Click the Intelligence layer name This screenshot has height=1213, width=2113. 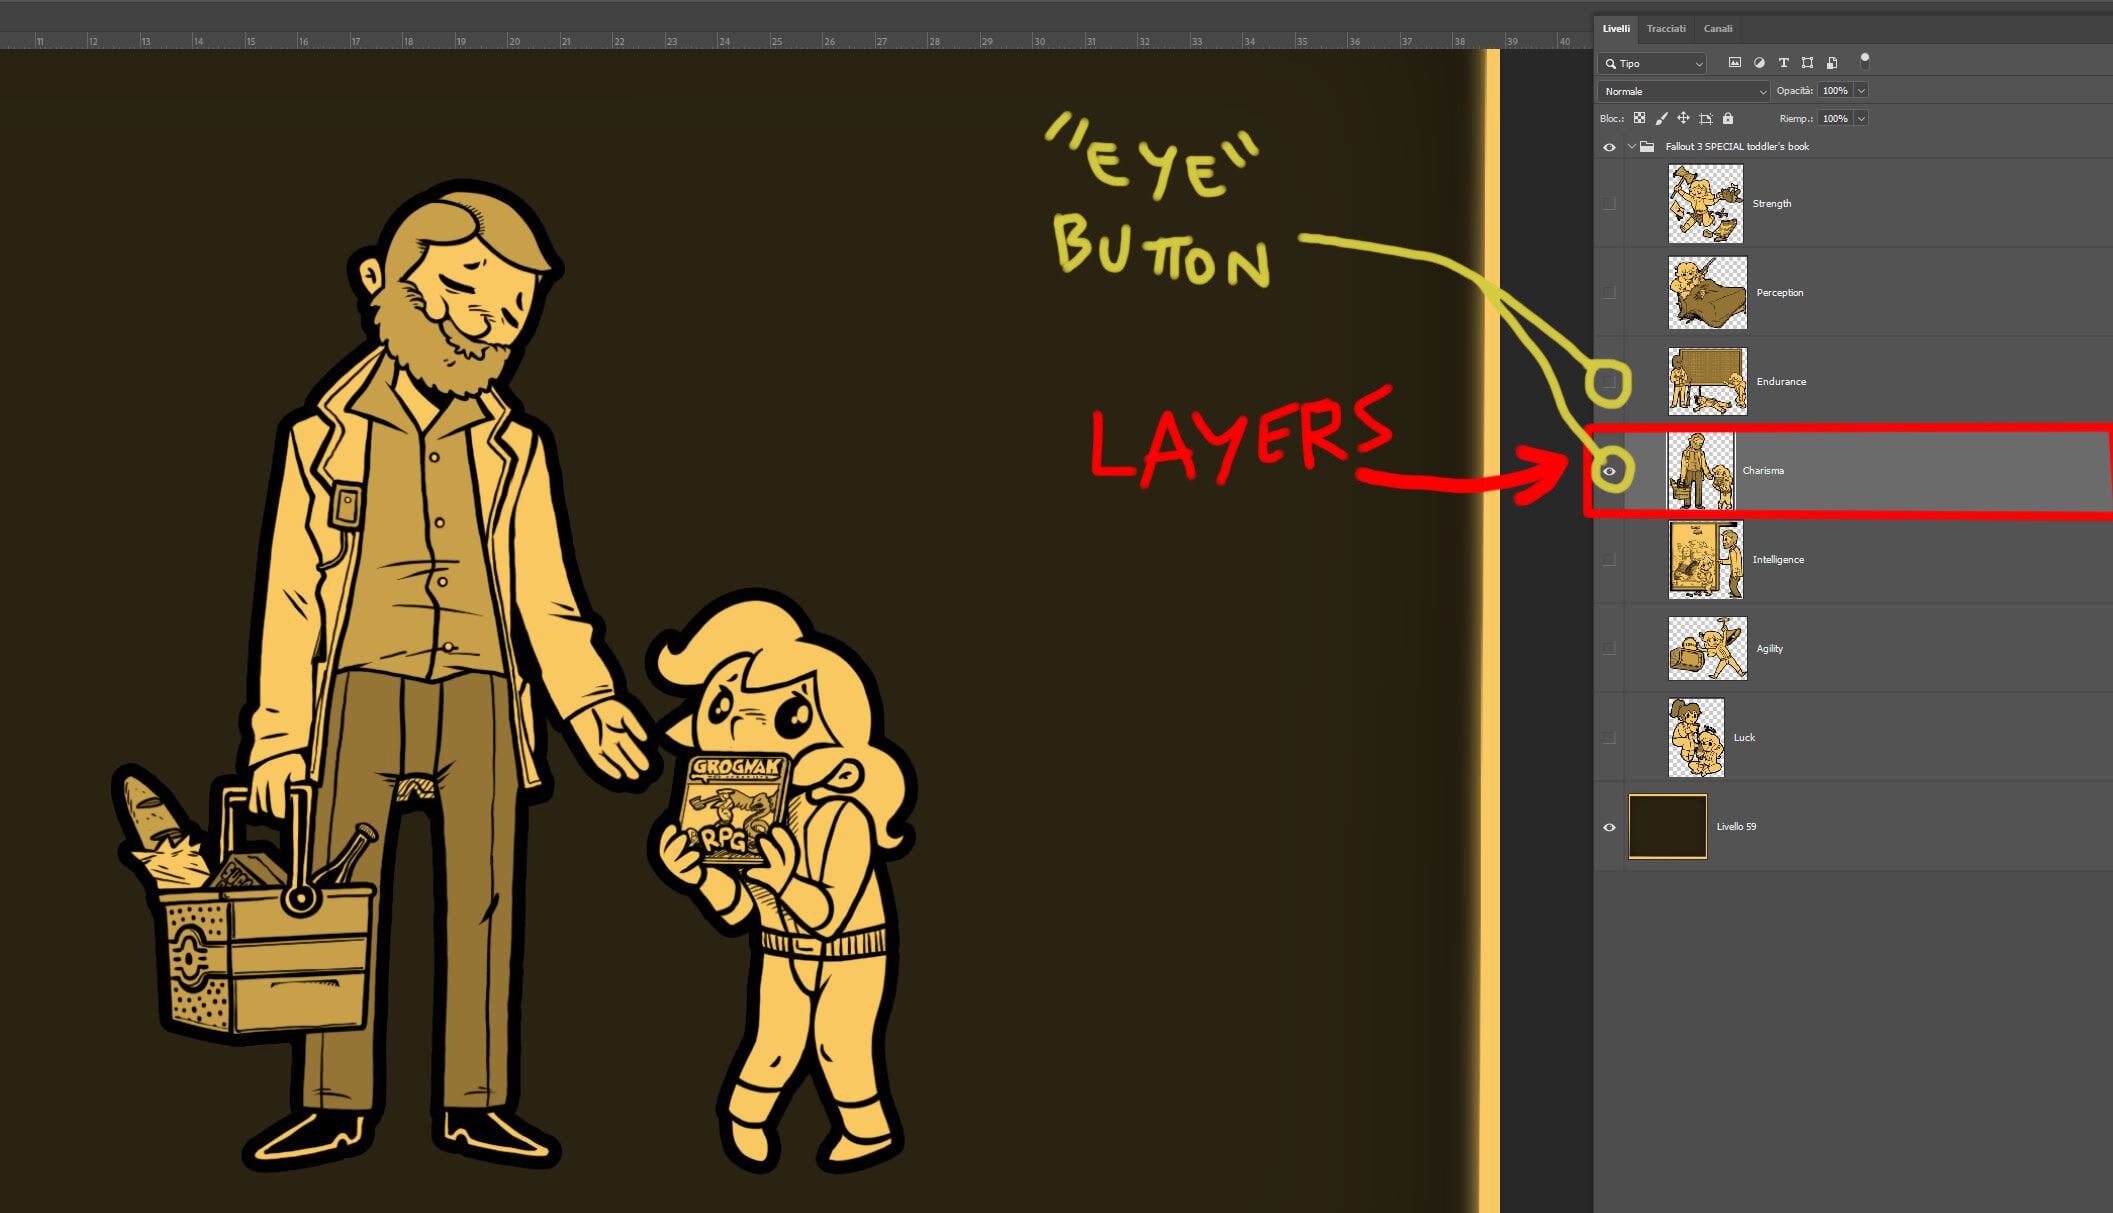click(1778, 560)
